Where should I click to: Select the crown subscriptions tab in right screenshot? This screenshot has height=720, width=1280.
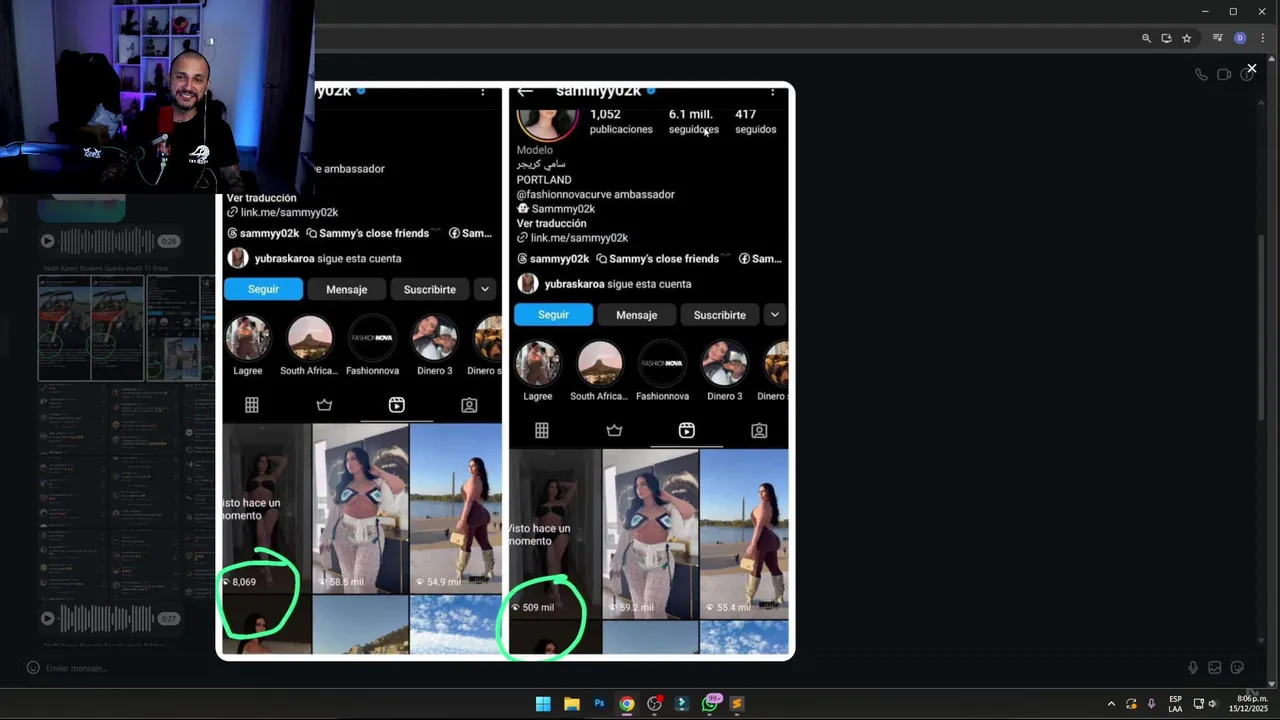[x=614, y=430]
